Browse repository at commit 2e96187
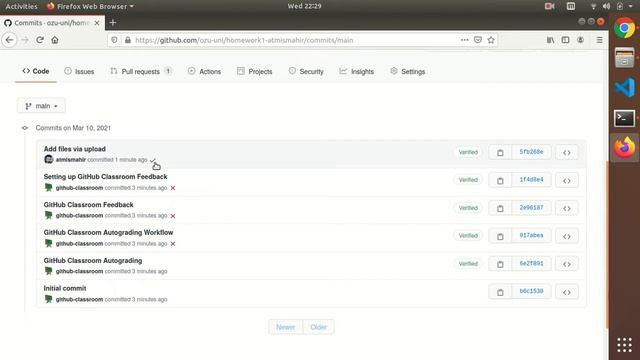This screenshot has height=360, width=640. click(567, 209)
